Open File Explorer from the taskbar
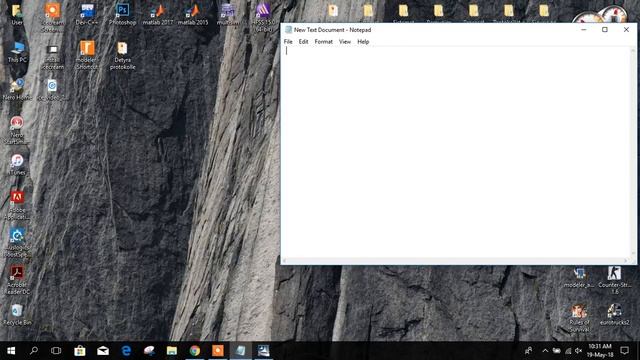 (x=172, y=351)
